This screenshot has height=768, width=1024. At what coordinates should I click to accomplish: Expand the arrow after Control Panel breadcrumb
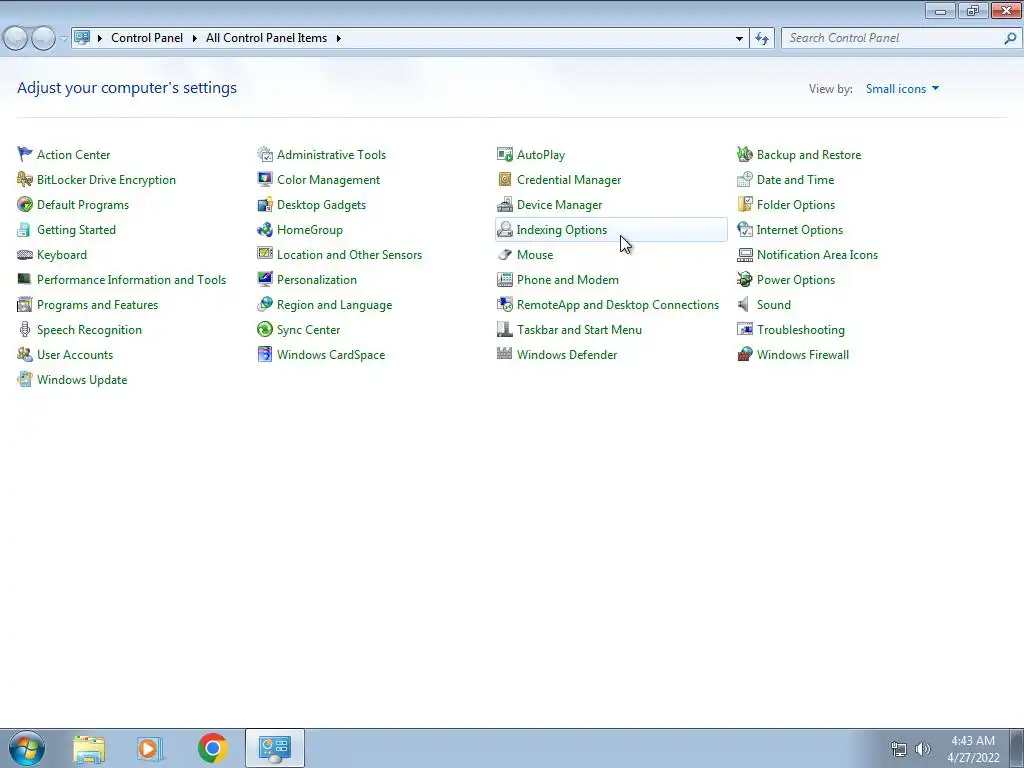point(195,39)
